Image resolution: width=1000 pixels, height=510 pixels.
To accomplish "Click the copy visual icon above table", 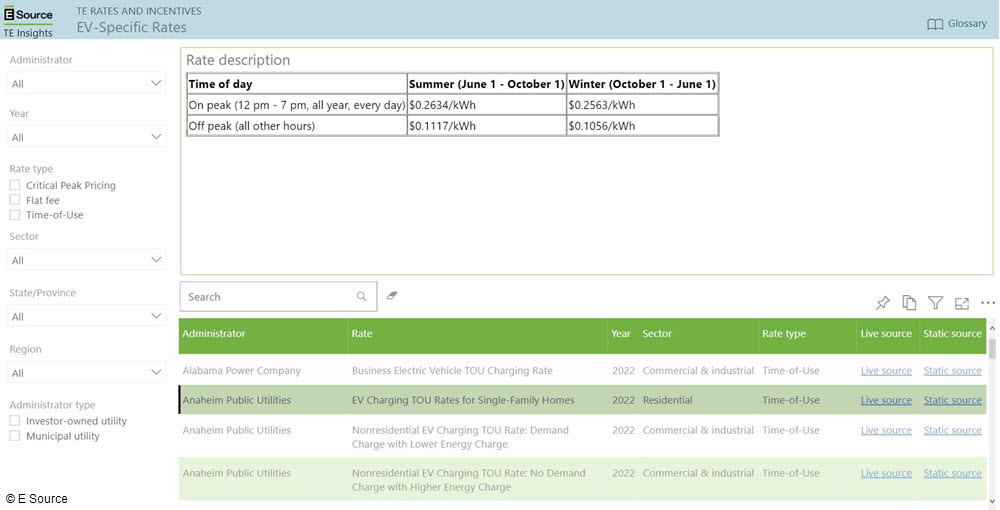I will click(909, 303).
